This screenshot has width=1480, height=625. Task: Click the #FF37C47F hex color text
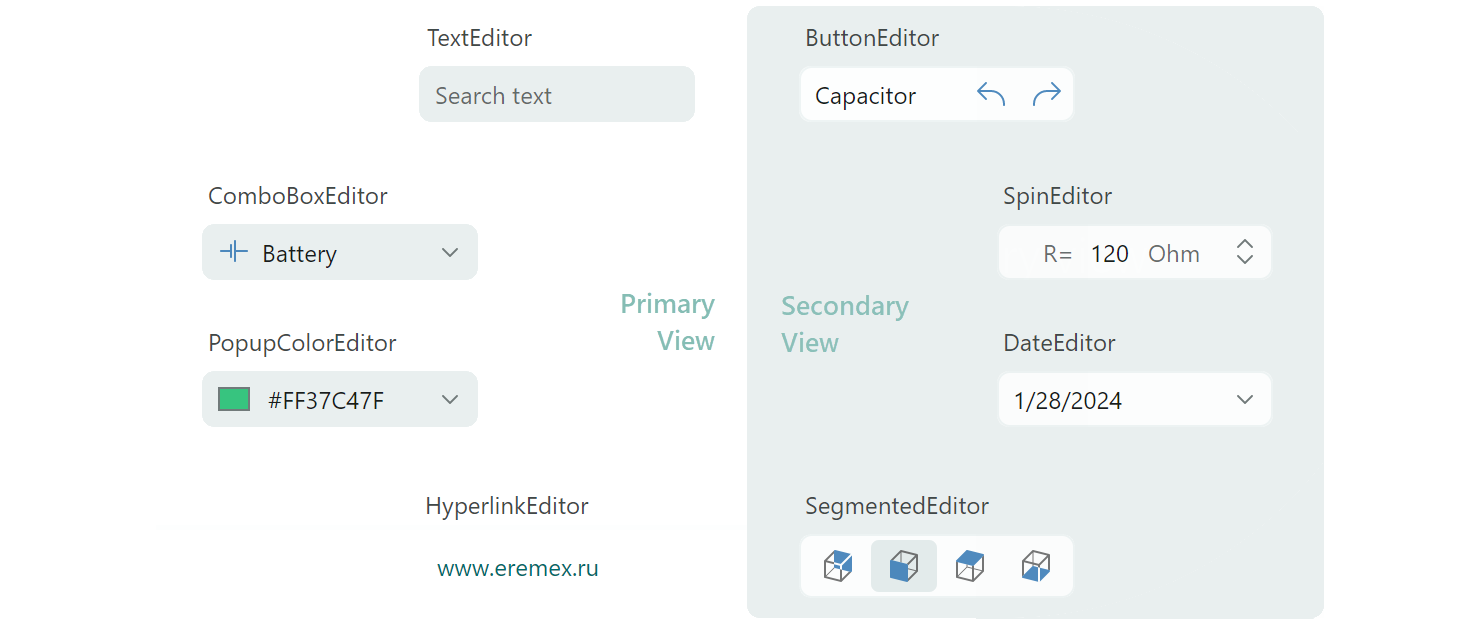point(326,401)
